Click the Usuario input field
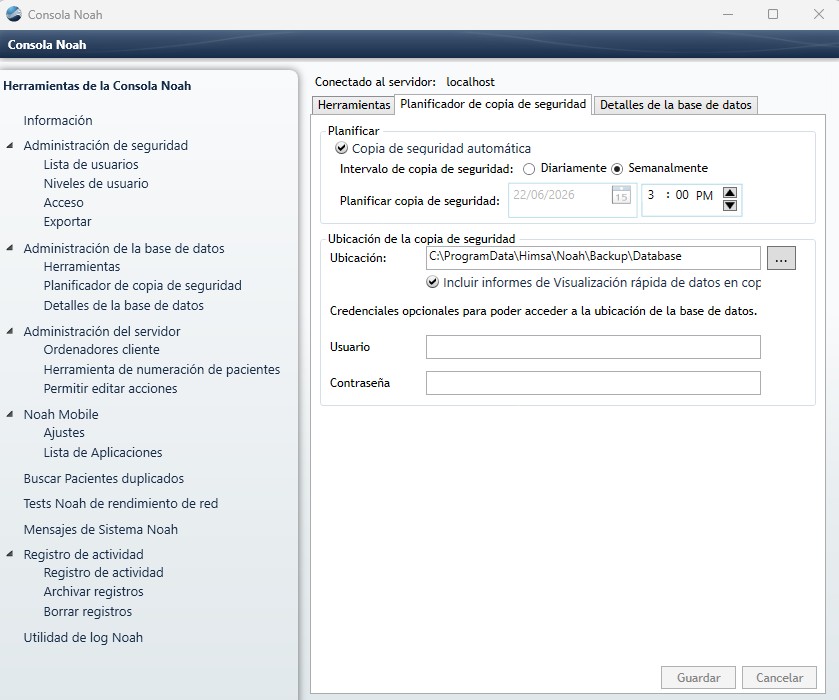839x700 pixels. 593,347
